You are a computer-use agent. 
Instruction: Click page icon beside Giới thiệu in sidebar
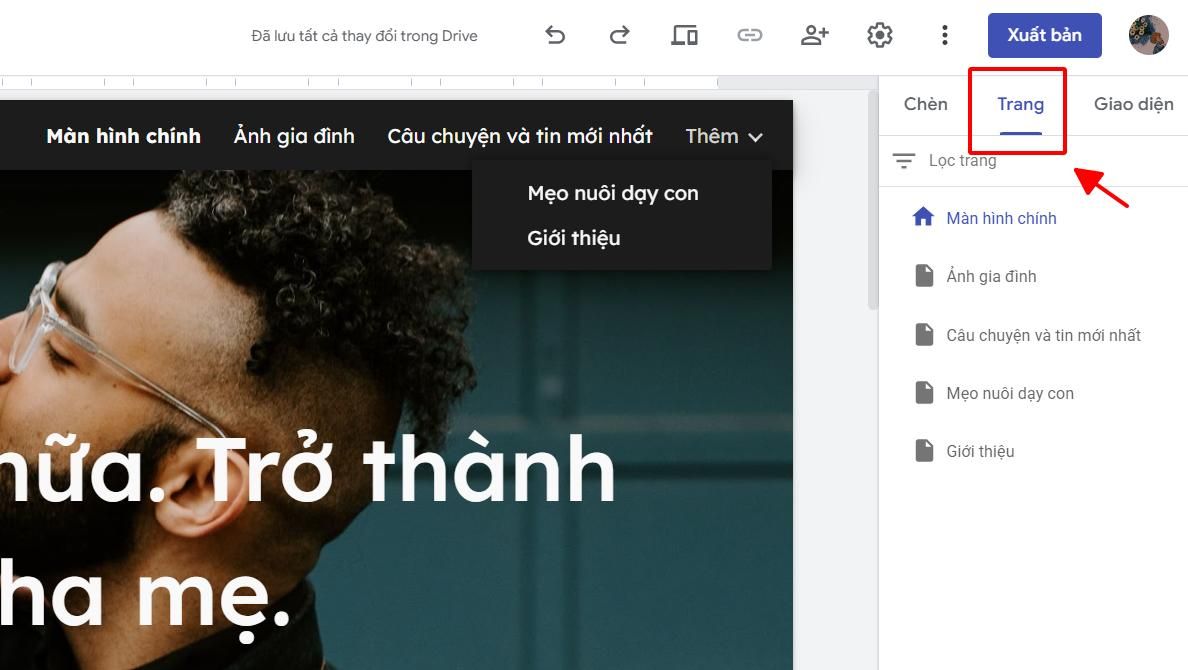(x=924, y=451)
